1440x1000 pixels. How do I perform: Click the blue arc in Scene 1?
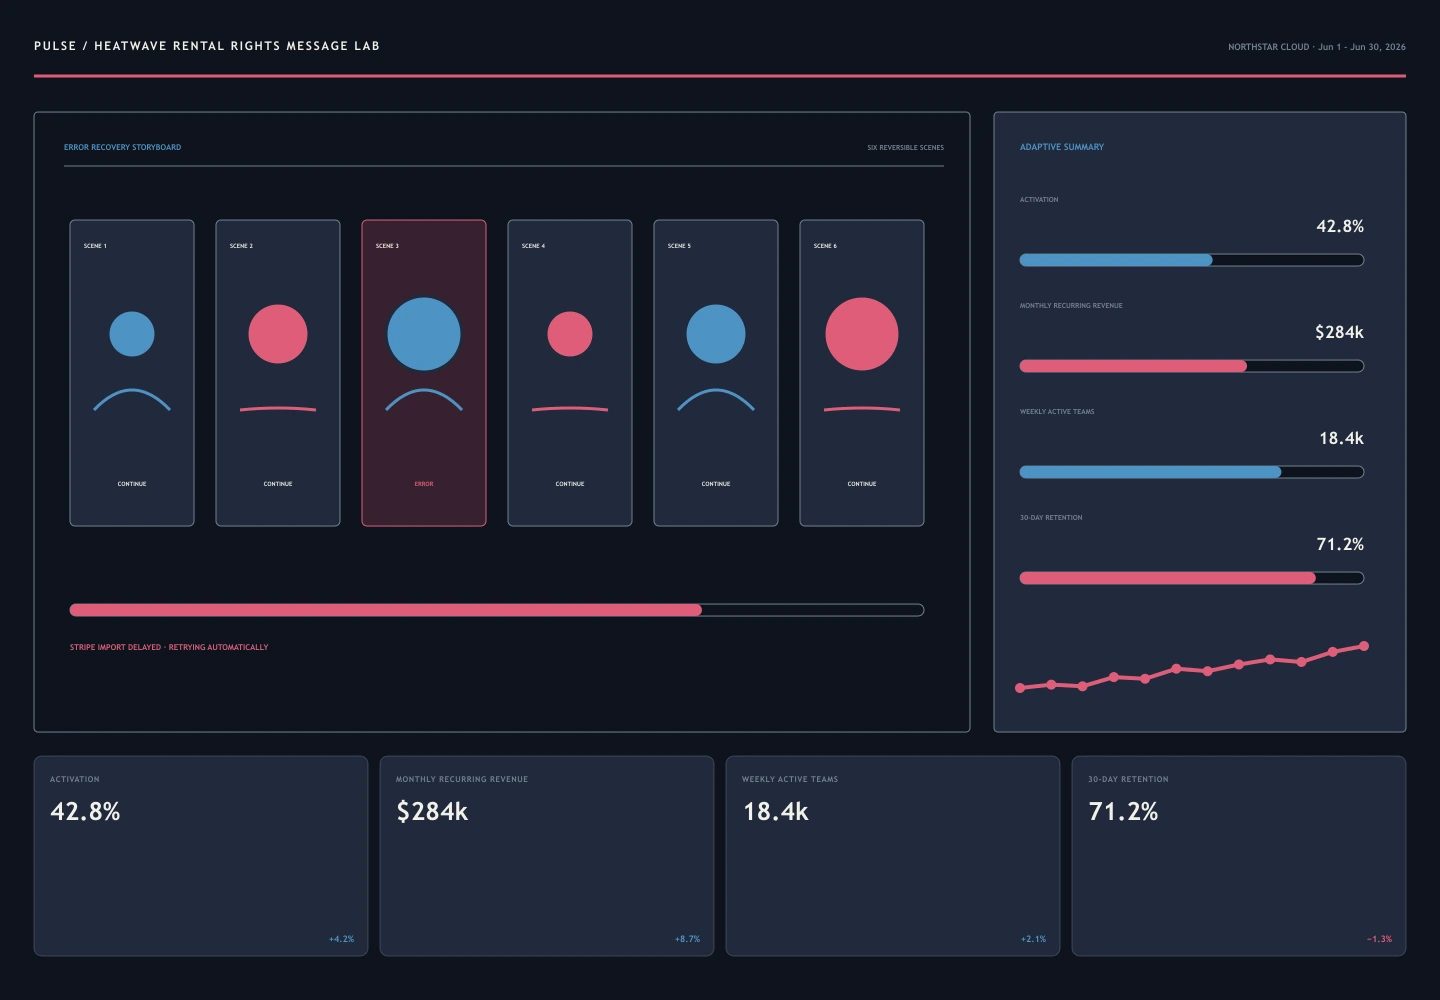coord(132,400)
